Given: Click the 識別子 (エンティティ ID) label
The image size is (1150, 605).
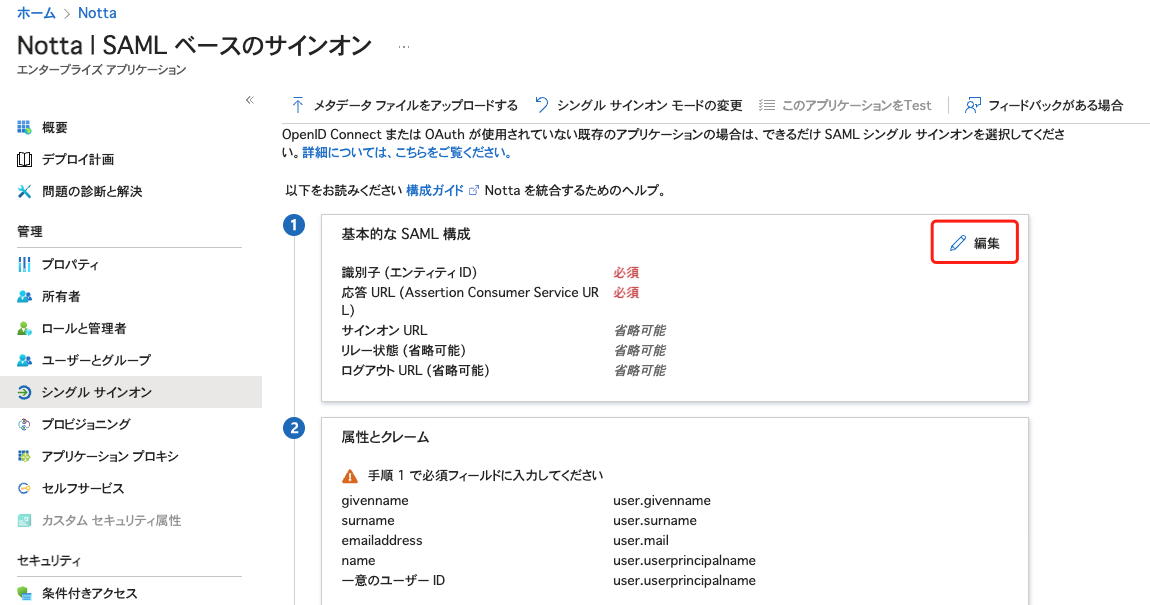Looking at the screenshot, I should coord(409,272).
